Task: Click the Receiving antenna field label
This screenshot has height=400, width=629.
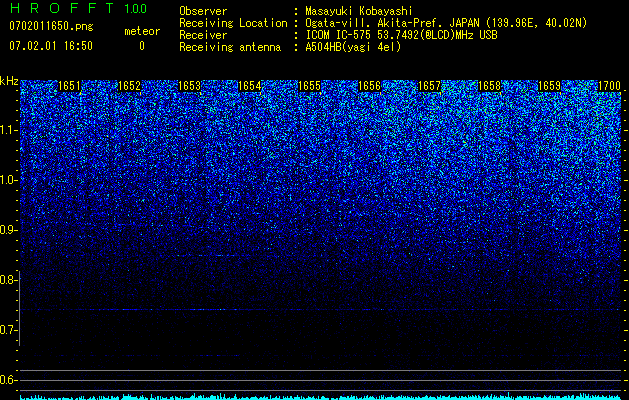Action: pos(230,47)
